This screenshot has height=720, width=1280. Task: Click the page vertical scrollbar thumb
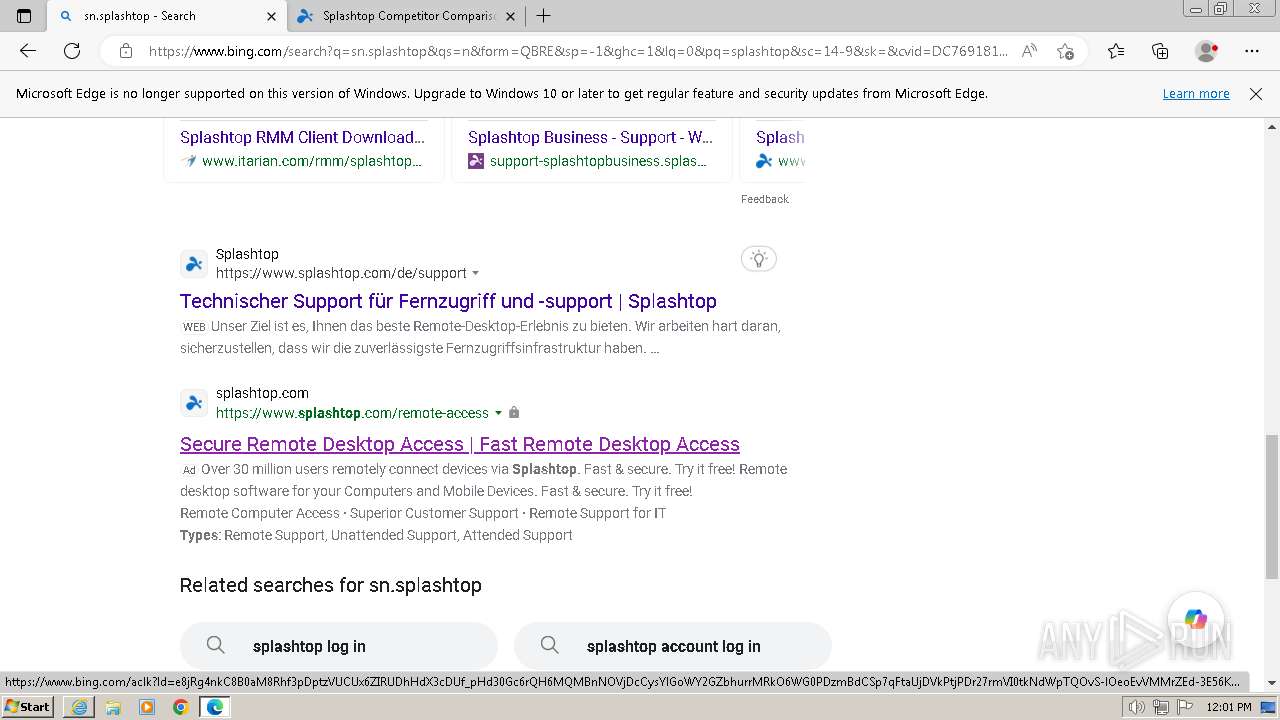[x=1272, y=506]
